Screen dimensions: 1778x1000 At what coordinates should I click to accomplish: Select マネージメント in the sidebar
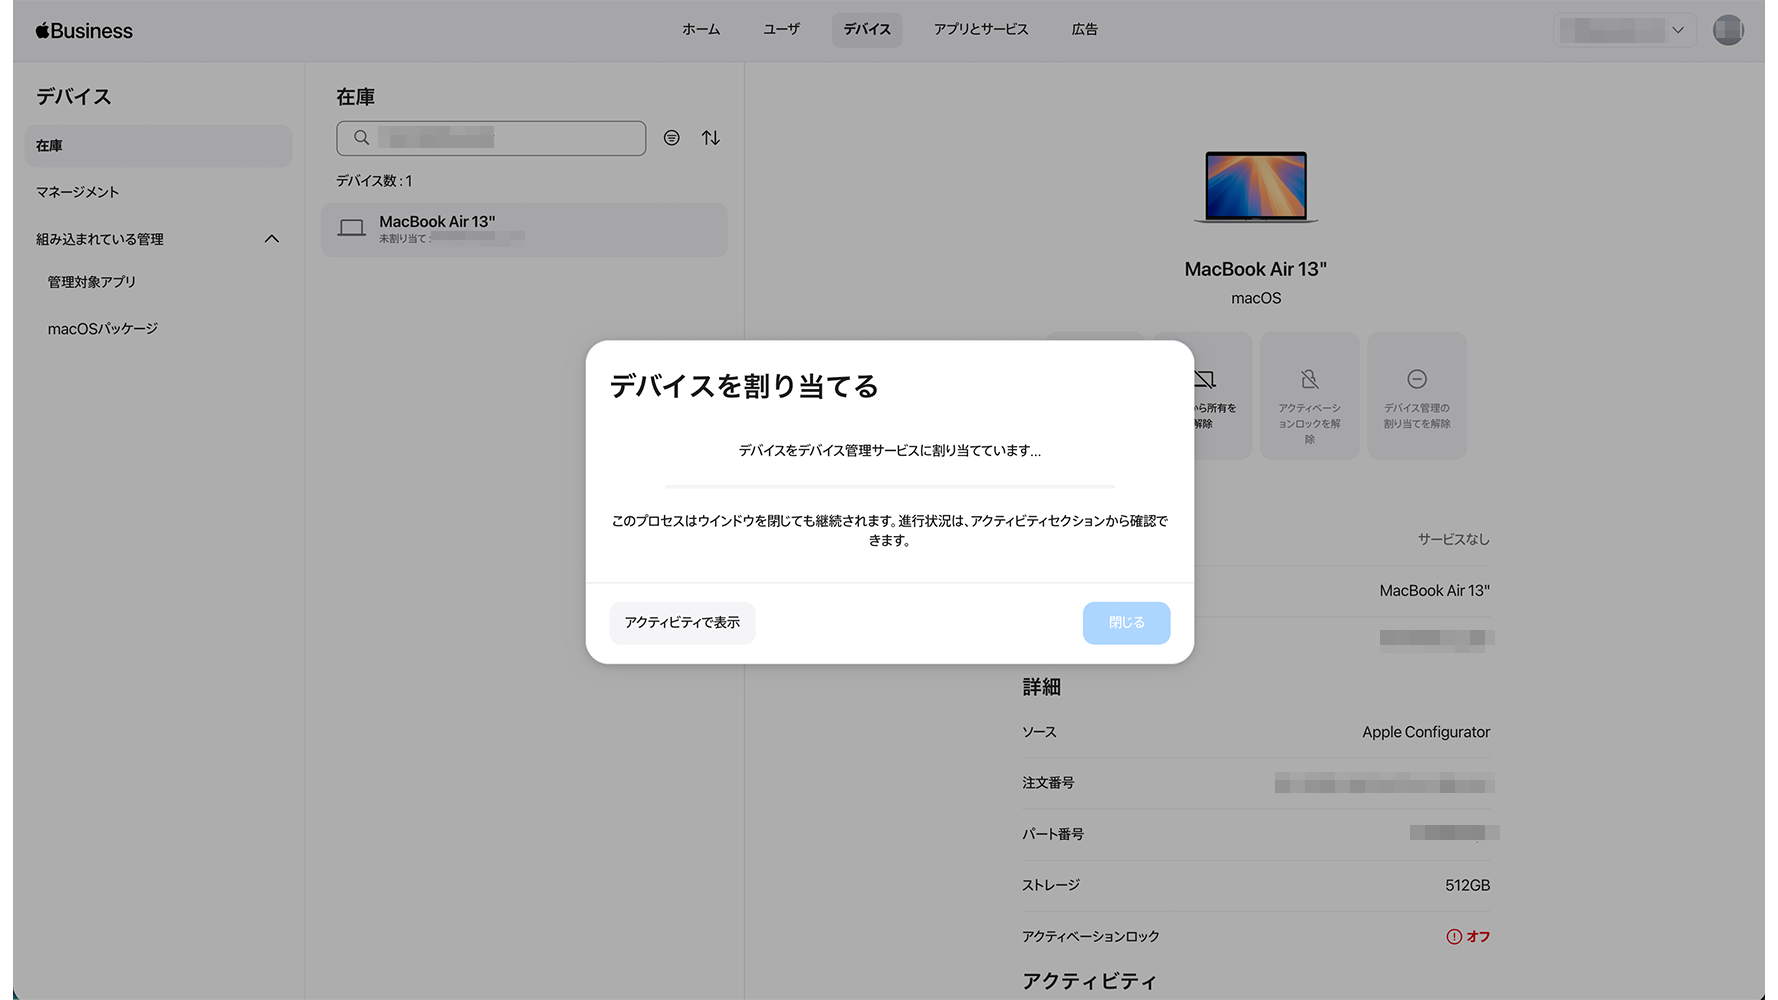[x=78, y=192]
